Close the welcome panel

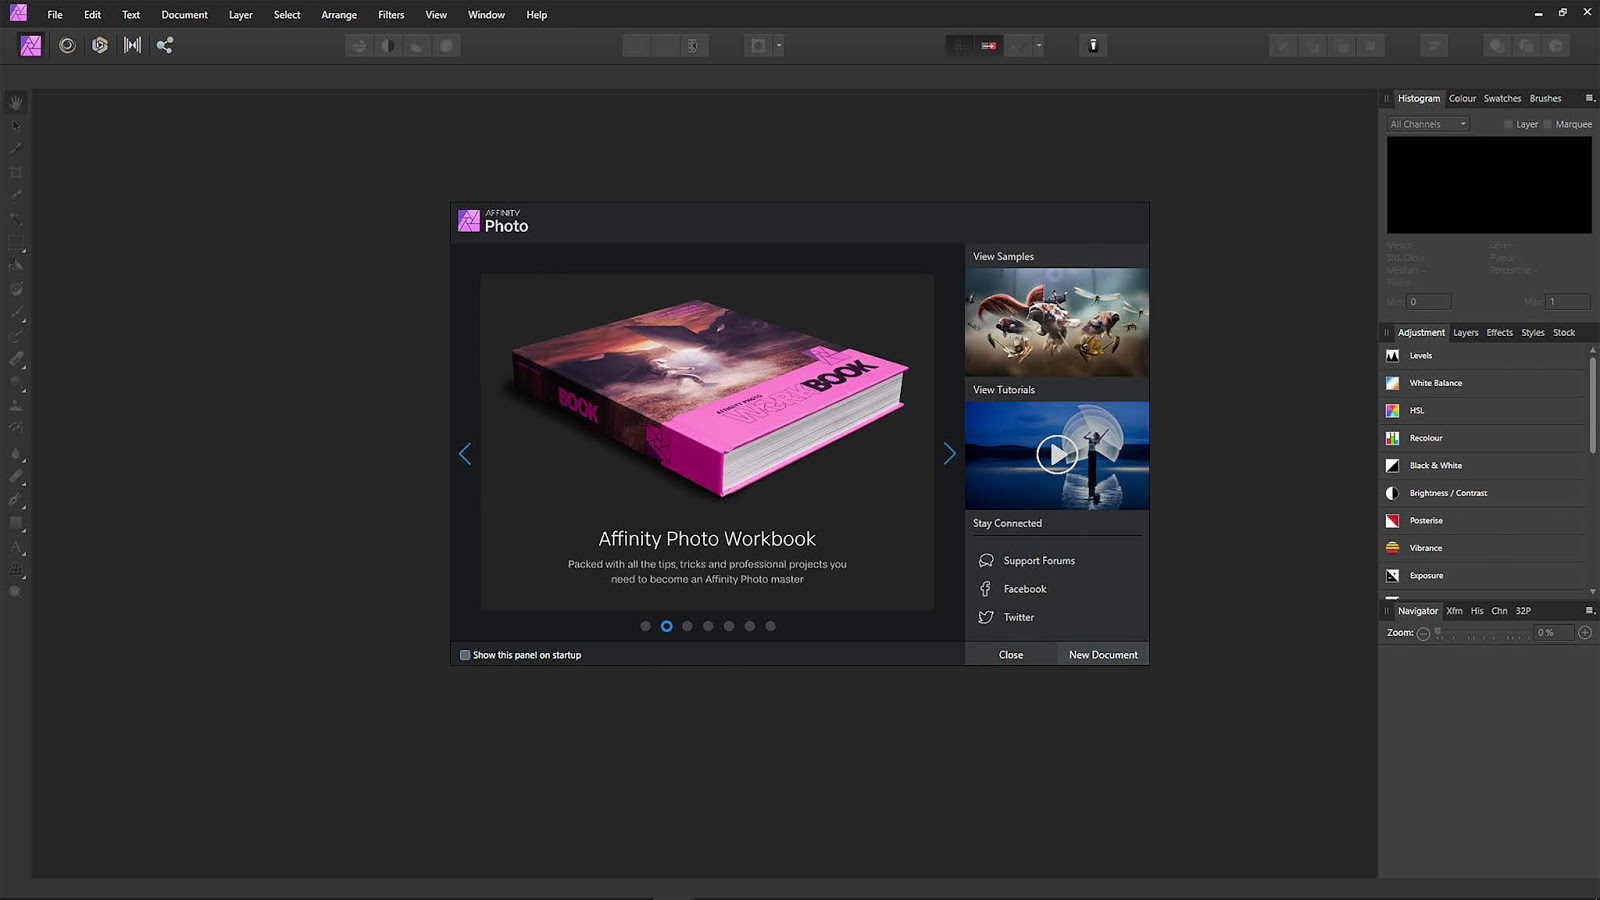tap(1011, 655)
